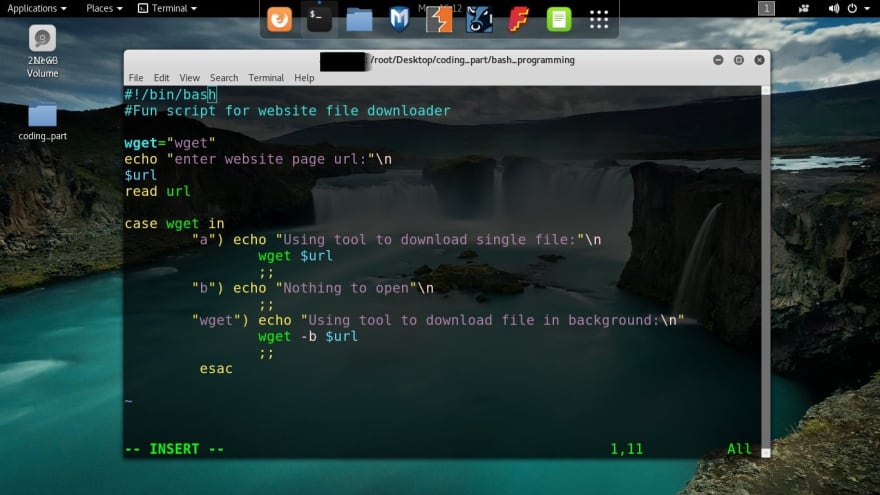Click the power icon in top bar
Viewport: 880px width, 495px height.
click(x=852, y=8)
